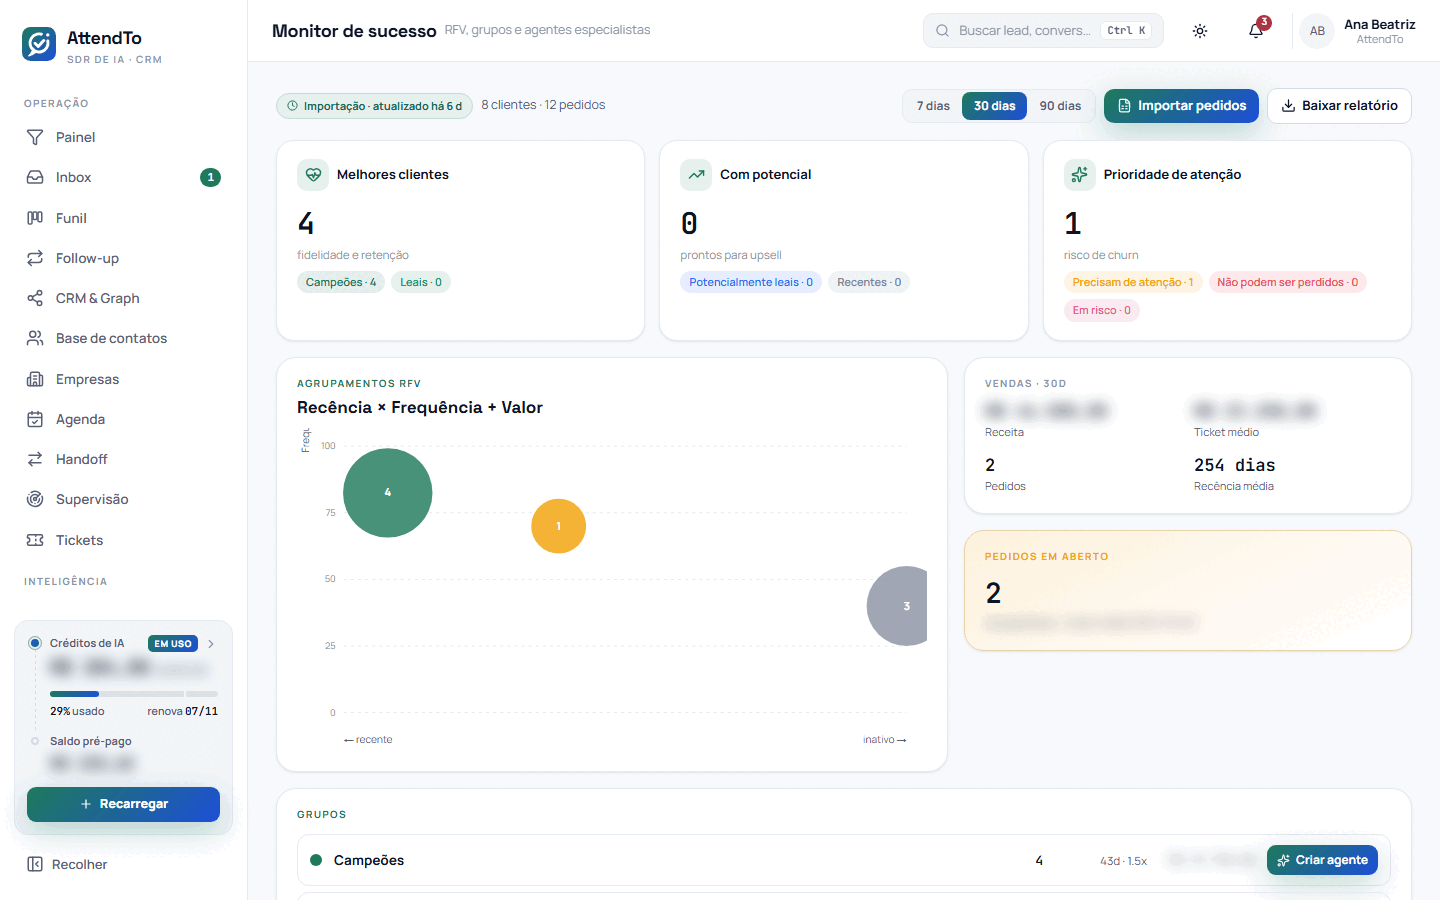Image resolution: width=1440 pixels, height=900 pixels.
Task: Expand the Campeões group row
Action: click(843, 860)
